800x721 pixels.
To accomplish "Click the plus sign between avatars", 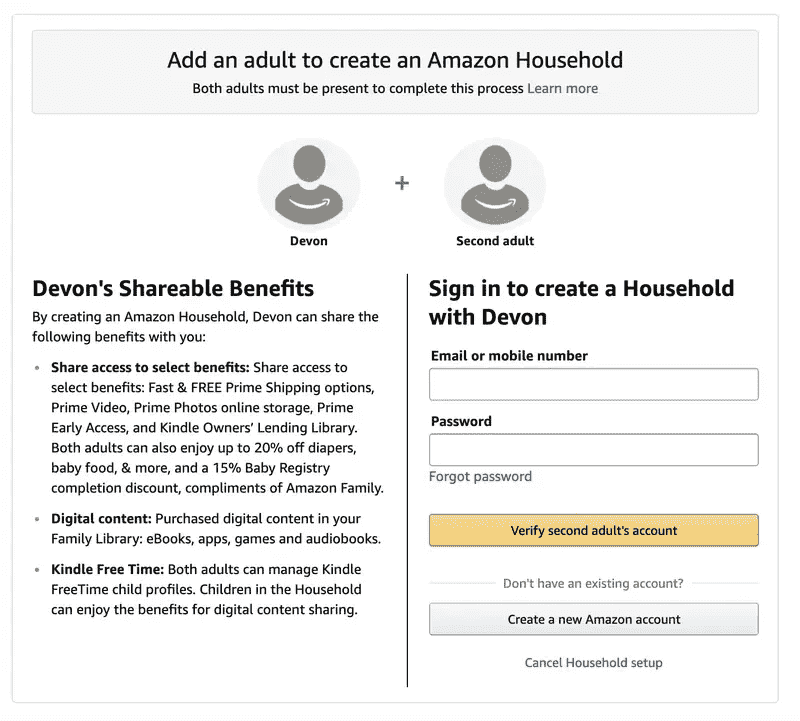I will pos(402,183).
